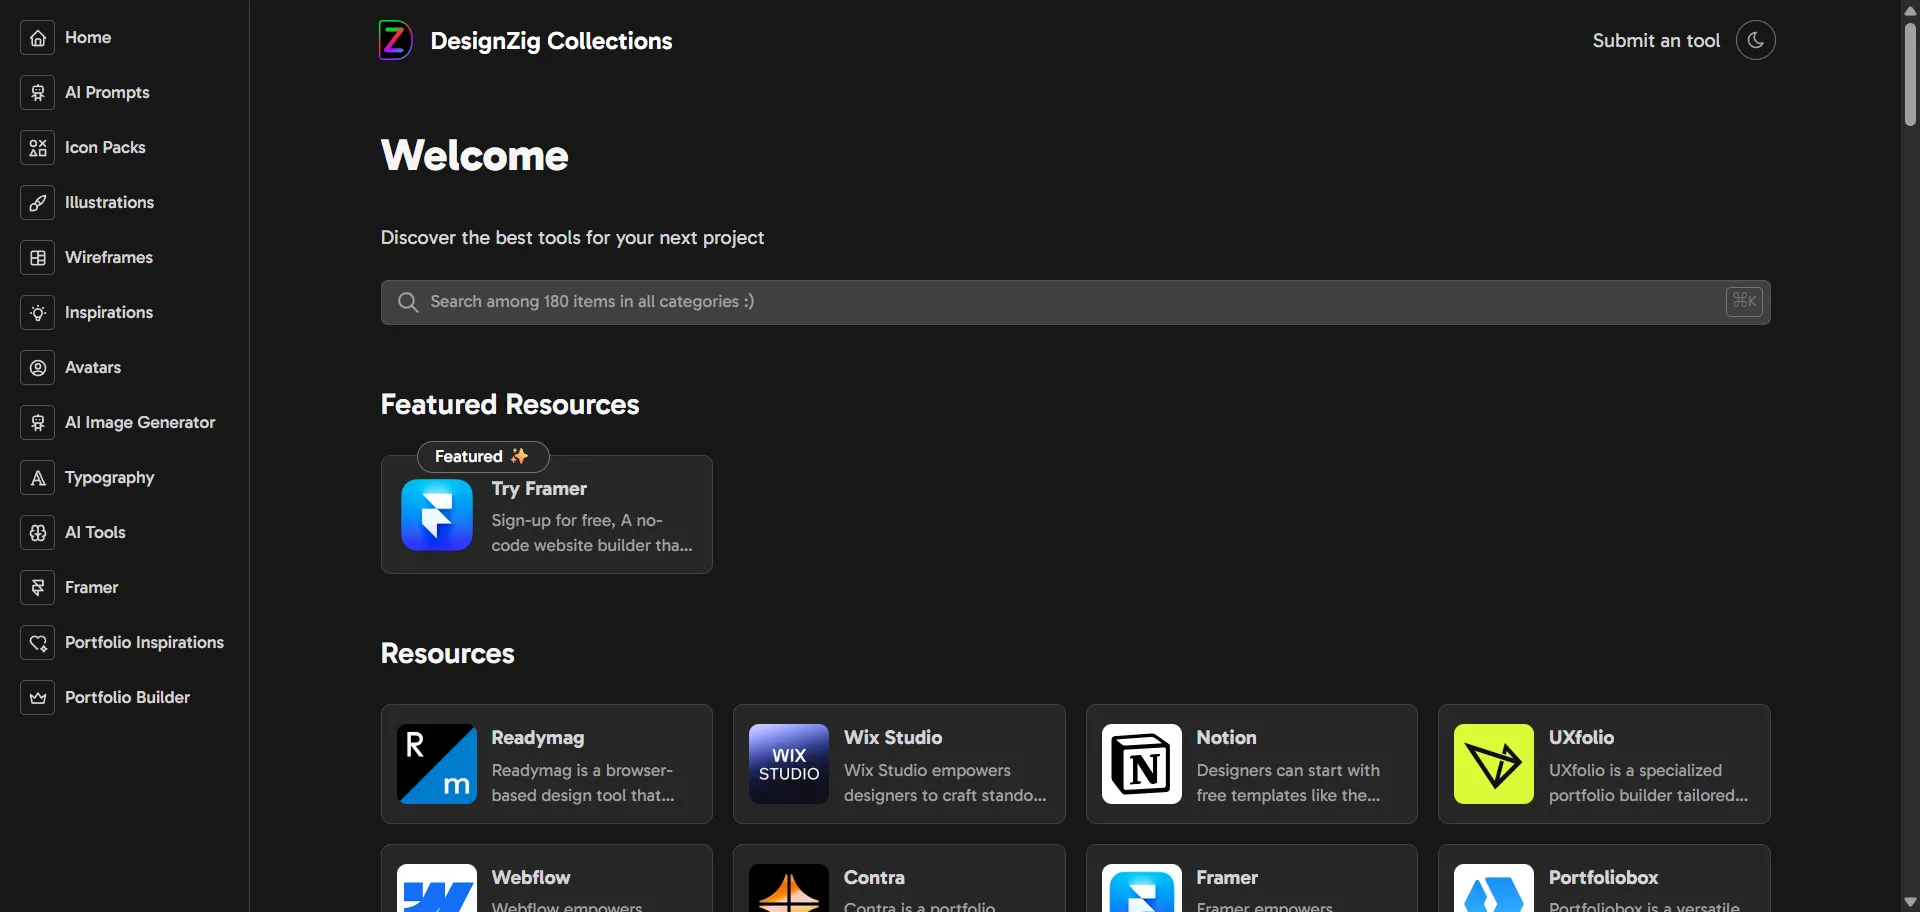Open the Notion resource title
1920x912 pixels.
(x=1226, y=738)
